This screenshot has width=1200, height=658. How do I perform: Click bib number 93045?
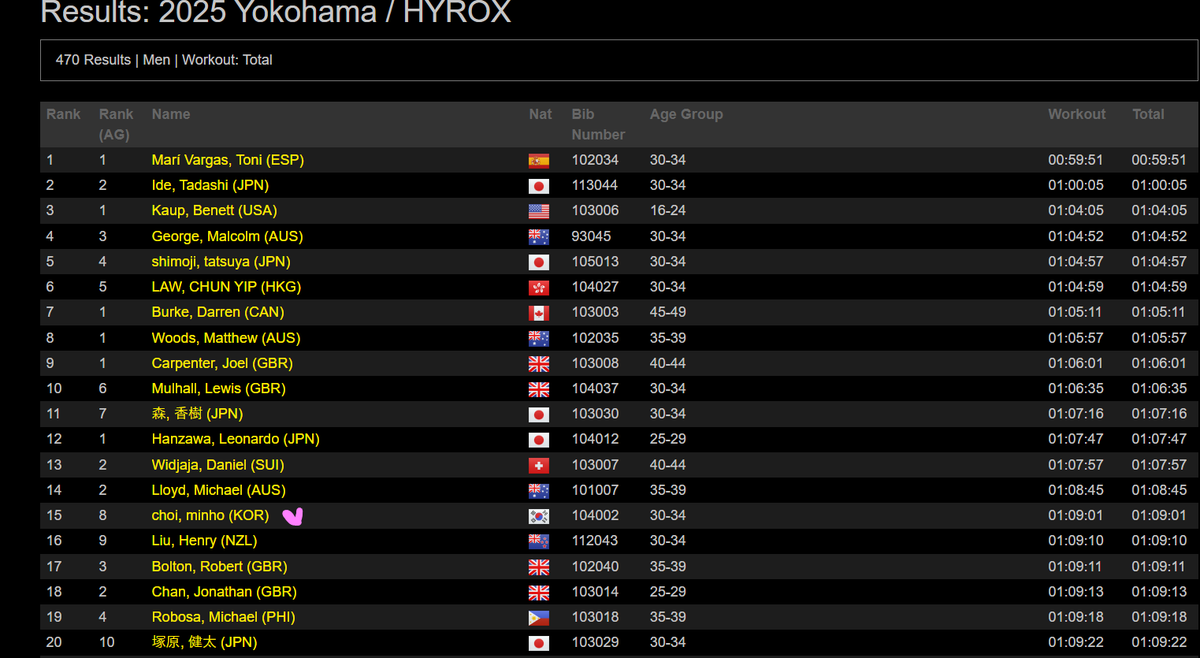pyautogui.click(x=591, y=236)
